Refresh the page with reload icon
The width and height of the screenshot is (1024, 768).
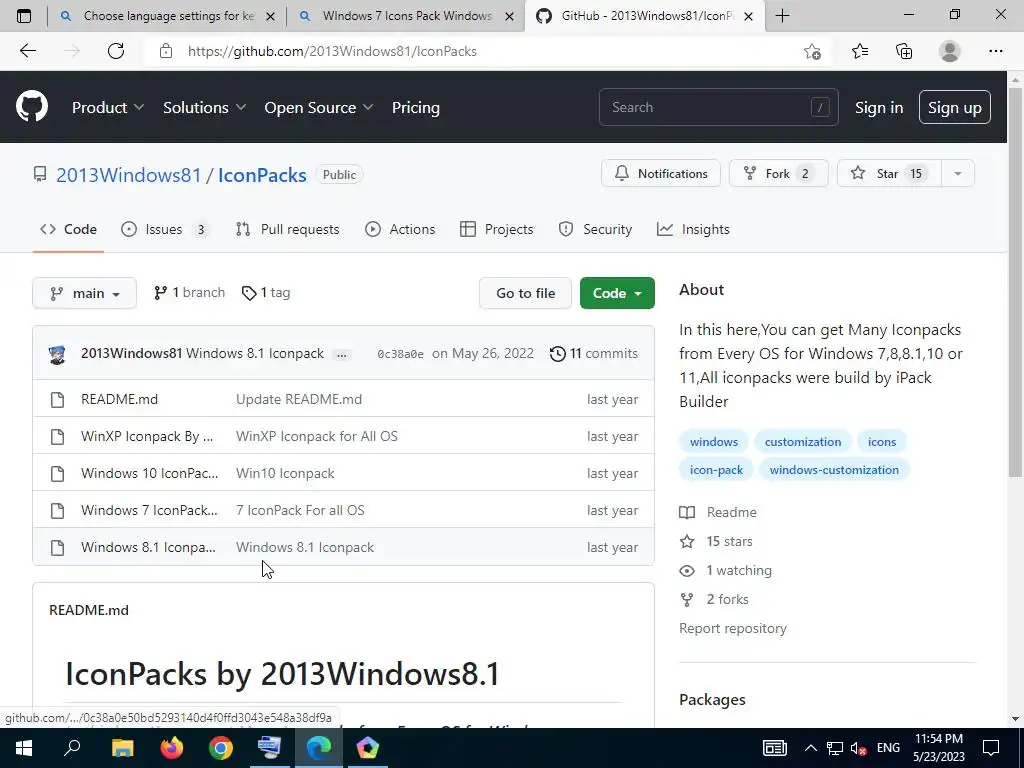click(116, 51)
